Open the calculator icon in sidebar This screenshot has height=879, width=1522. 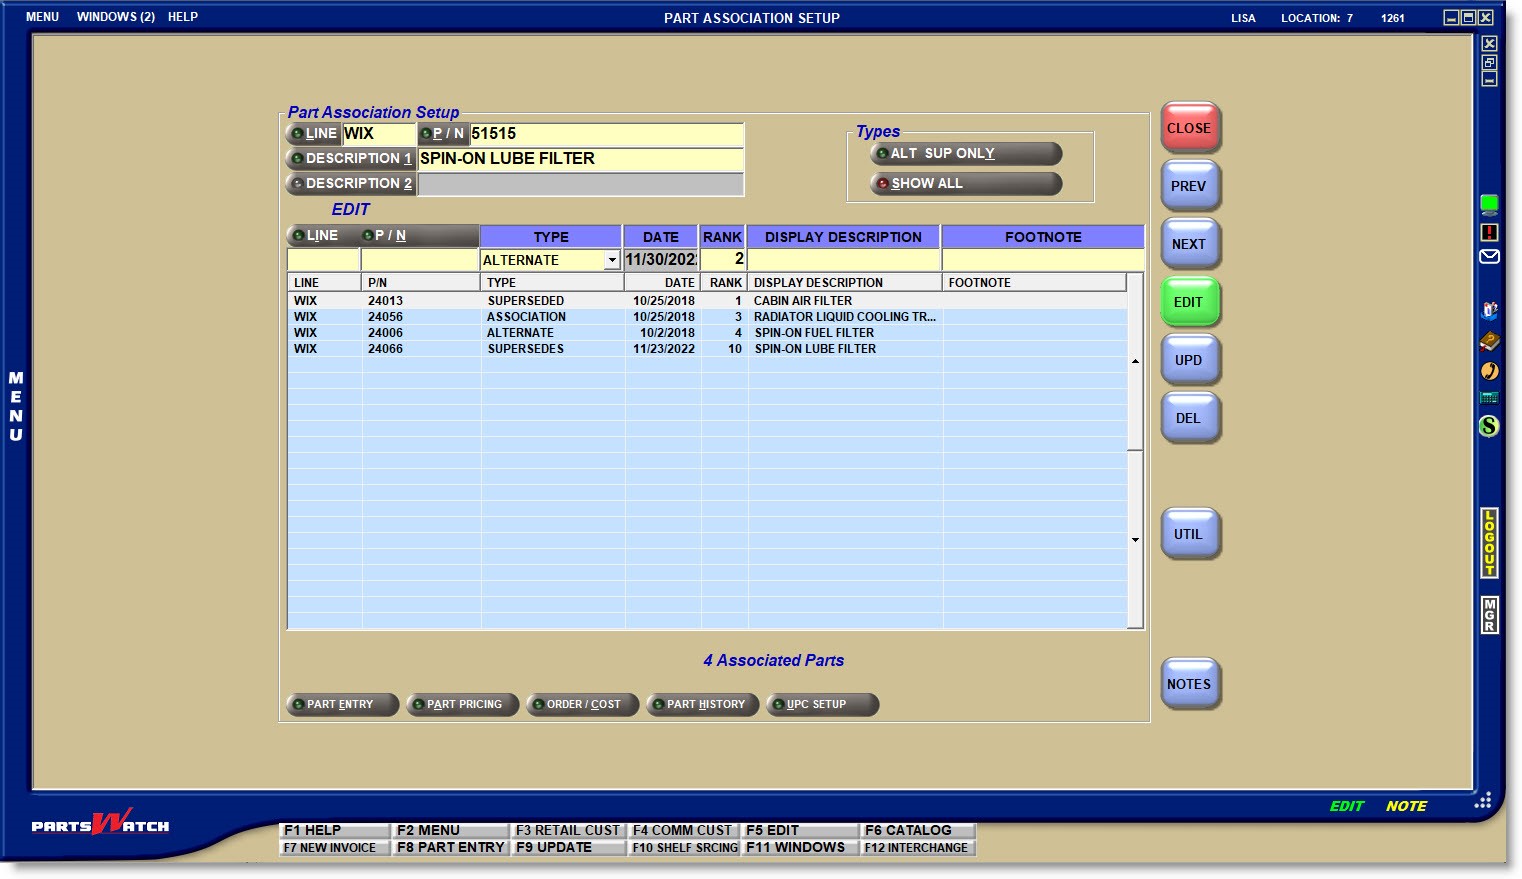click(x=1489, y=398)
